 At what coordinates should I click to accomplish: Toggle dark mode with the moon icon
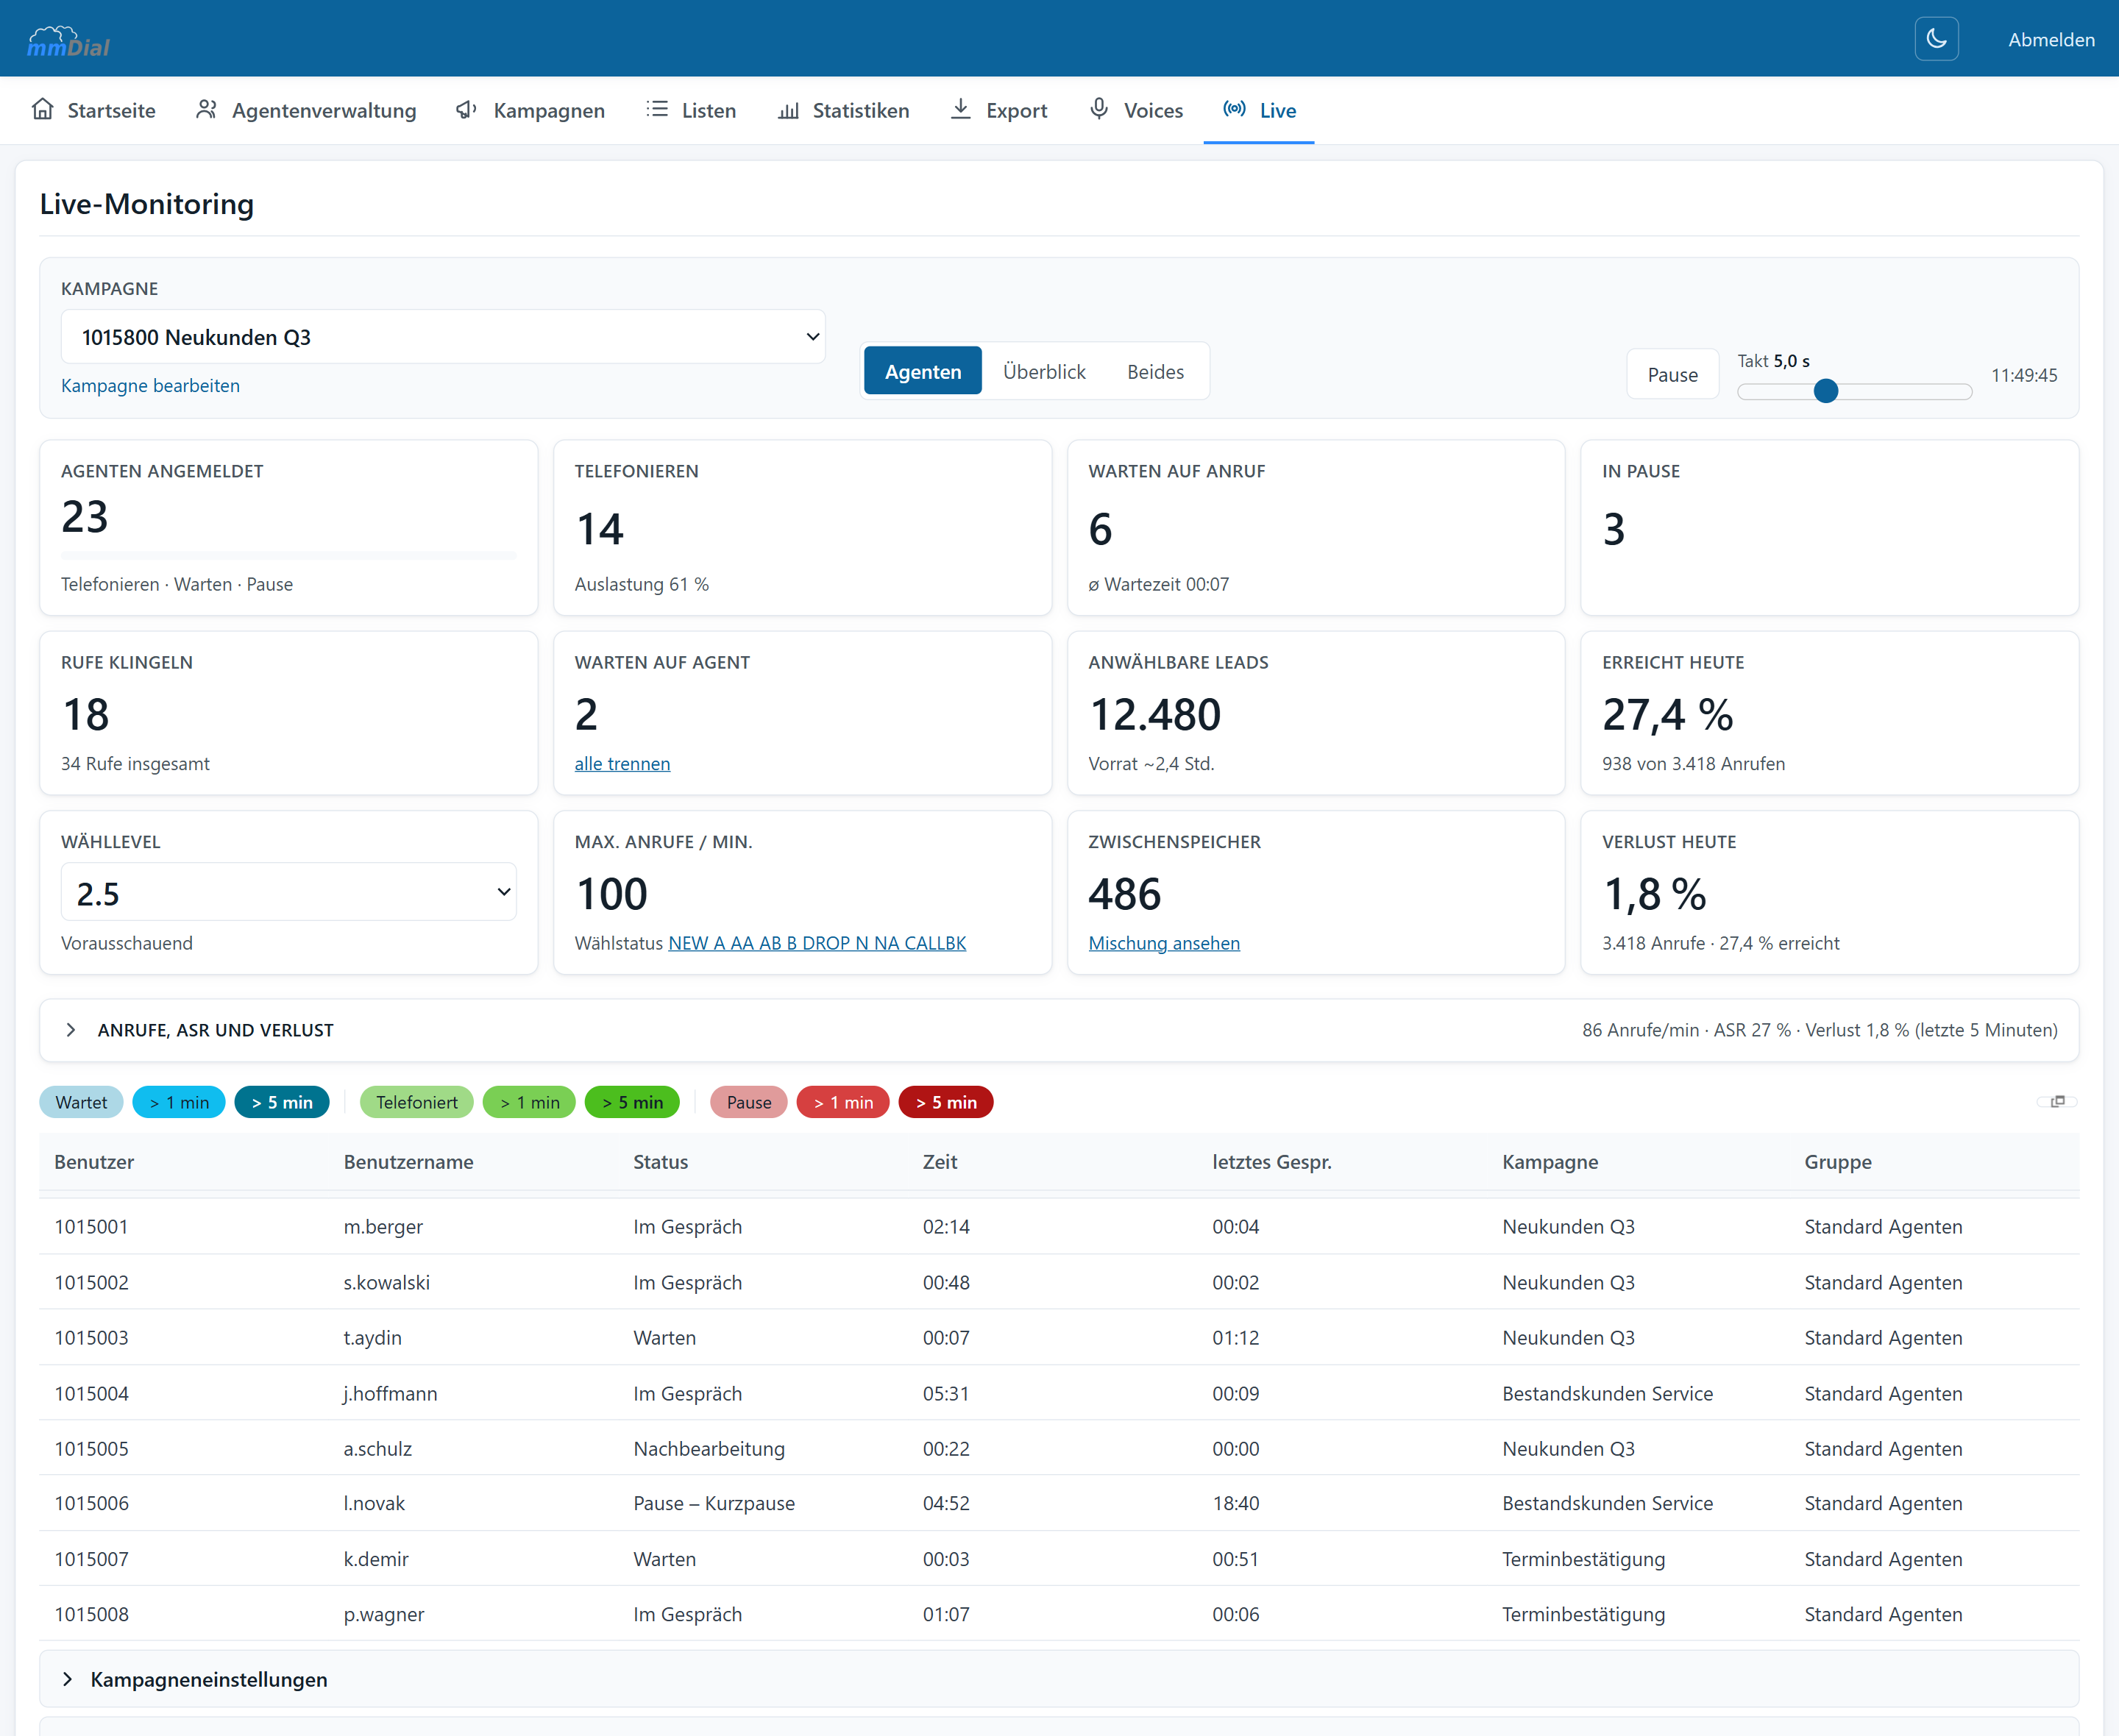coord(1936,39)
